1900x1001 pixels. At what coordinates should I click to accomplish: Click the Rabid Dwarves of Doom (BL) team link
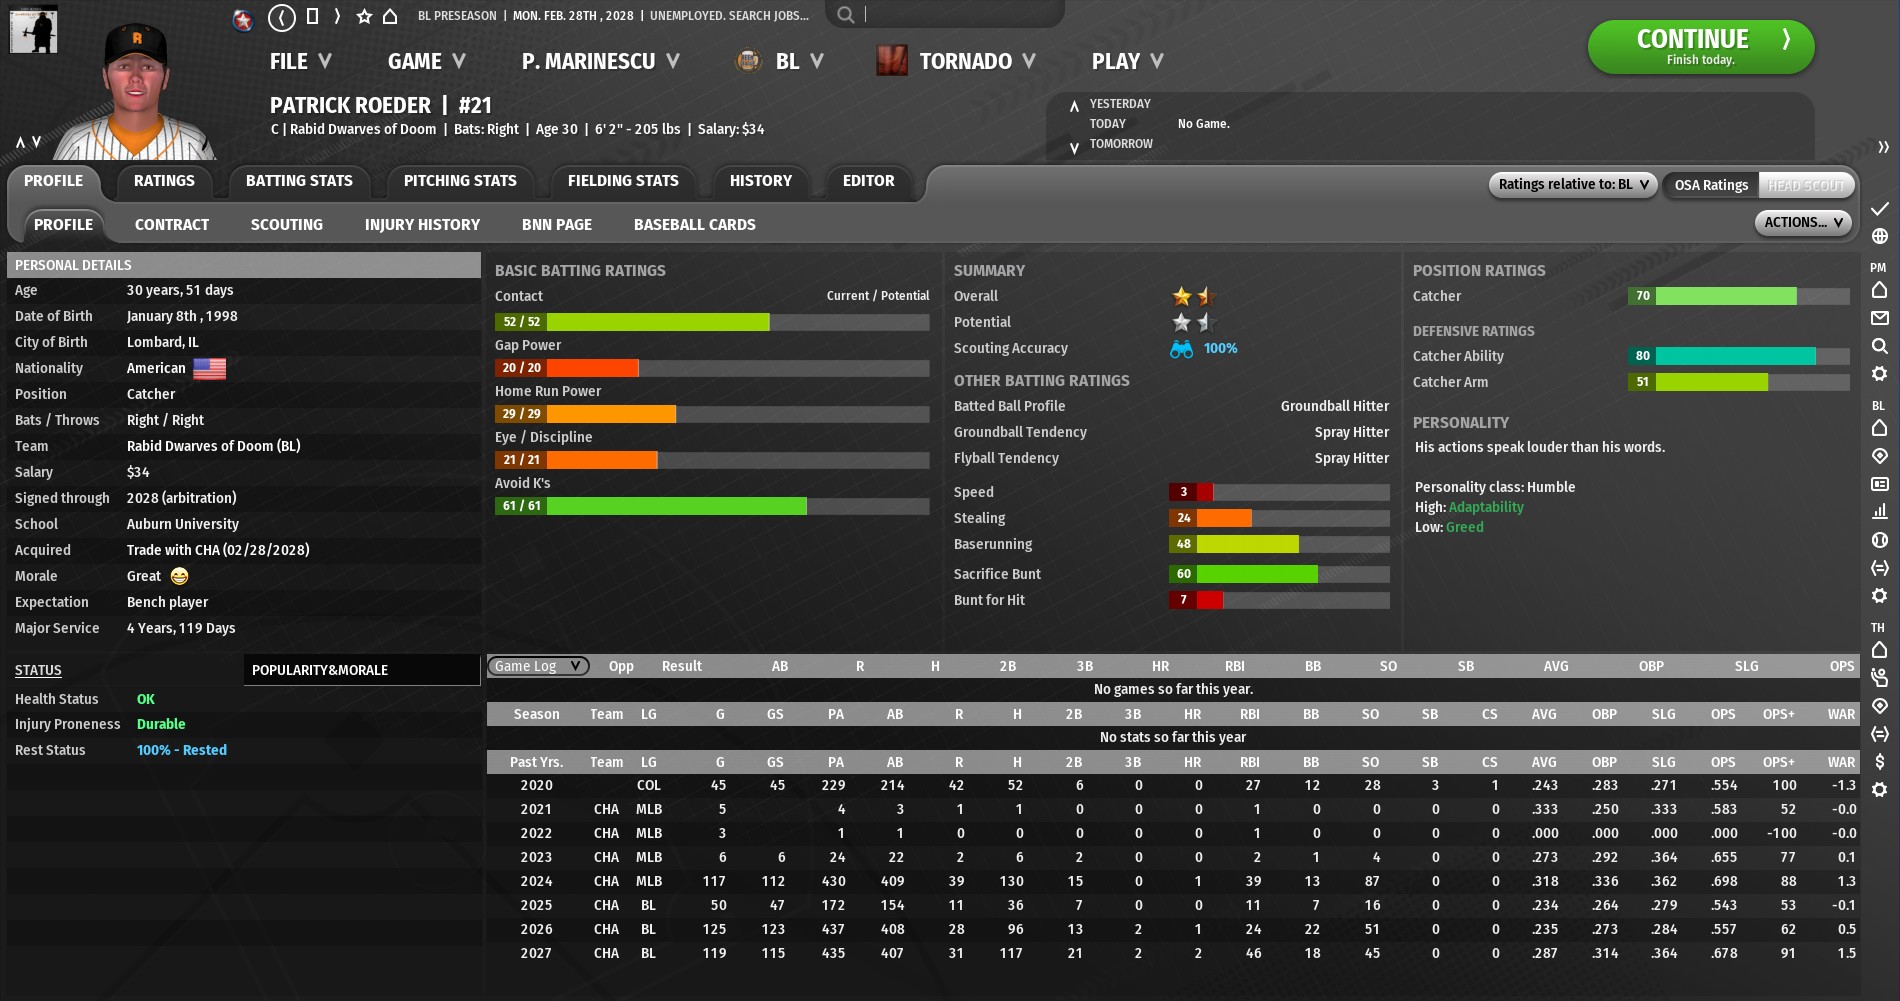click(214, 446)
